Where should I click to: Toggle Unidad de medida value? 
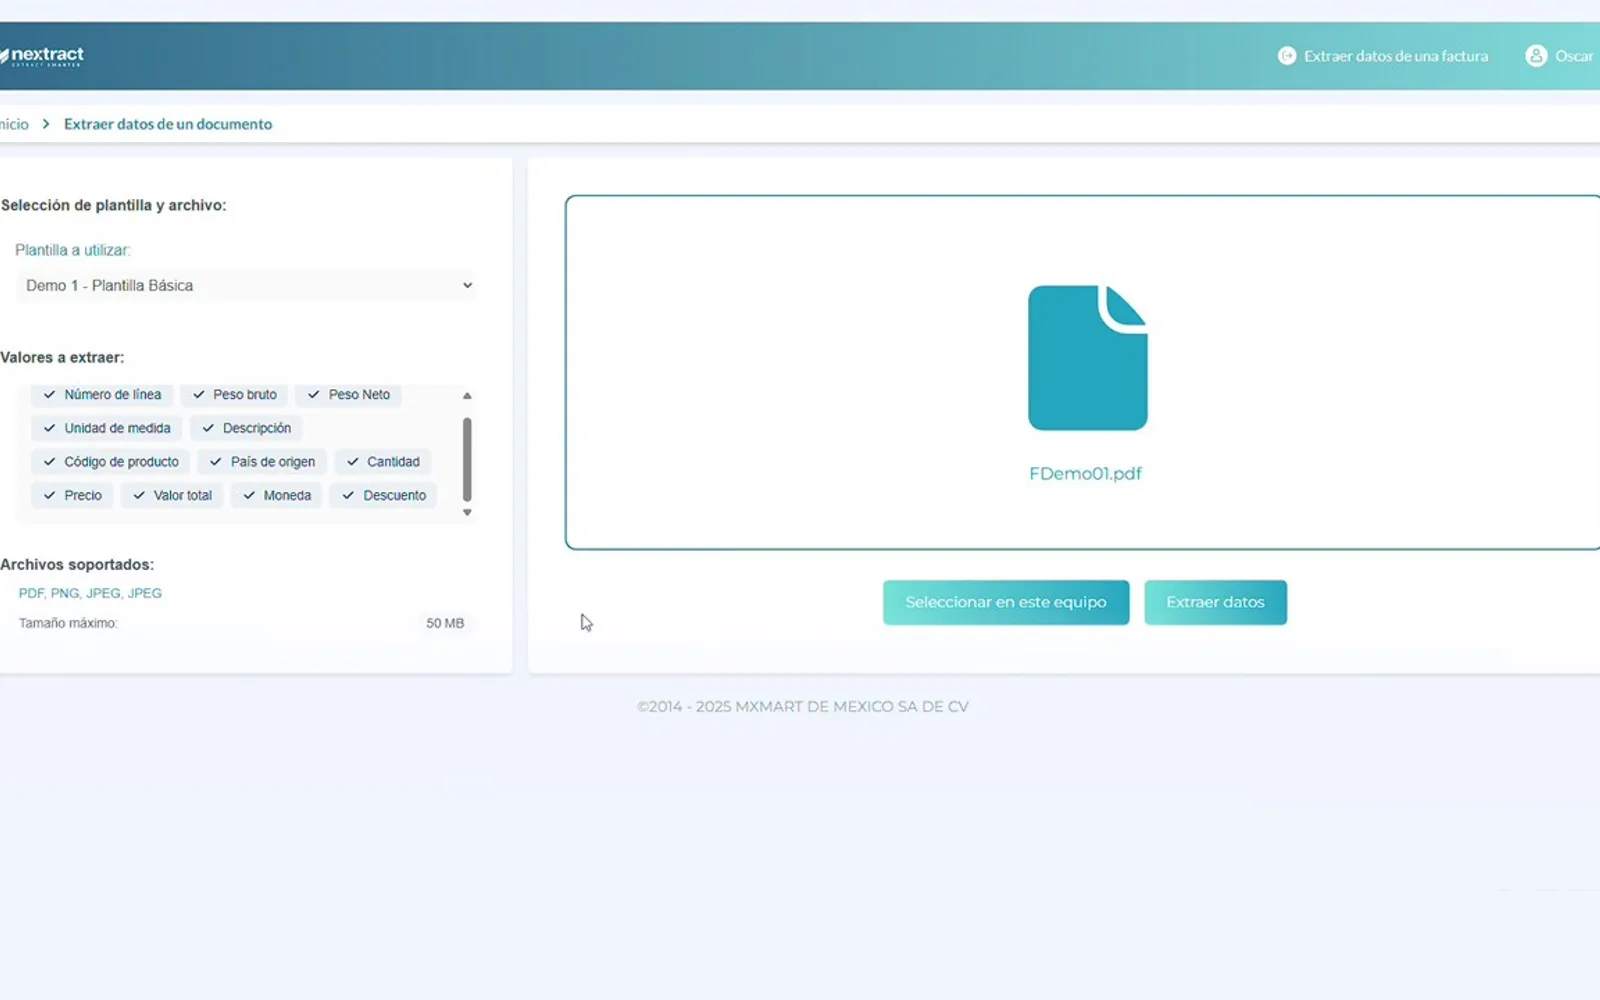106,428
